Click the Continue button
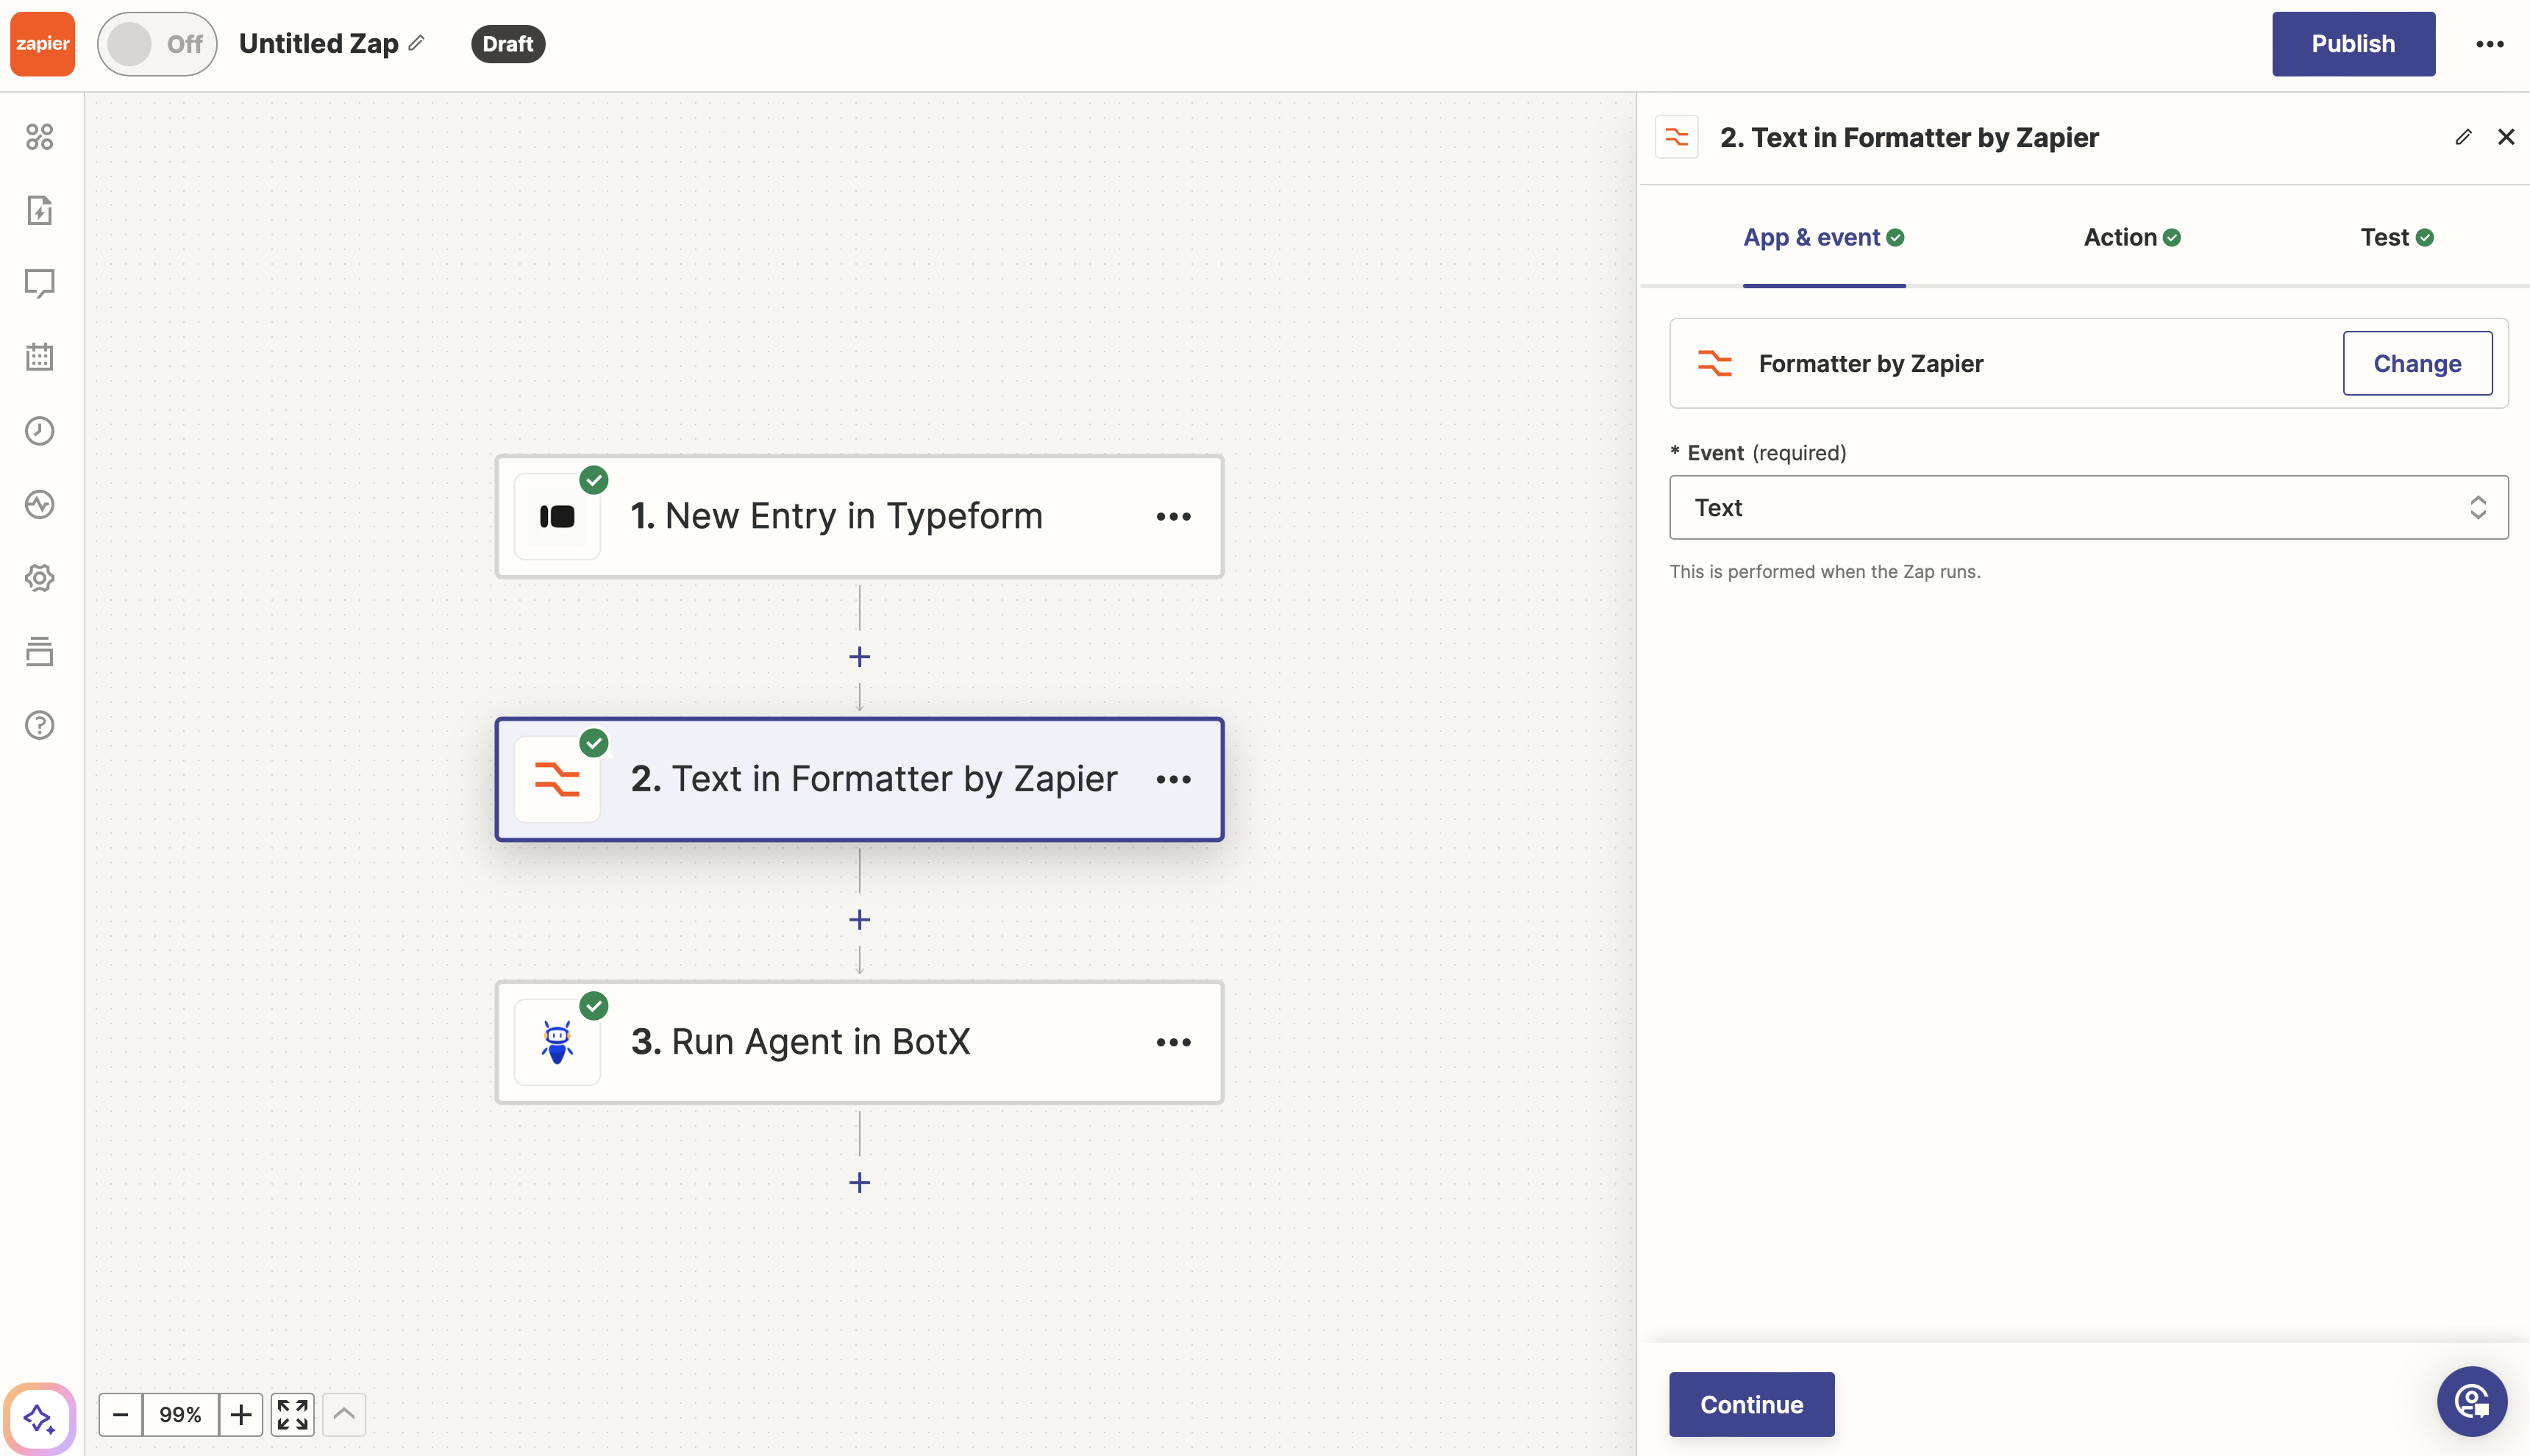 pos(1750,1404)
